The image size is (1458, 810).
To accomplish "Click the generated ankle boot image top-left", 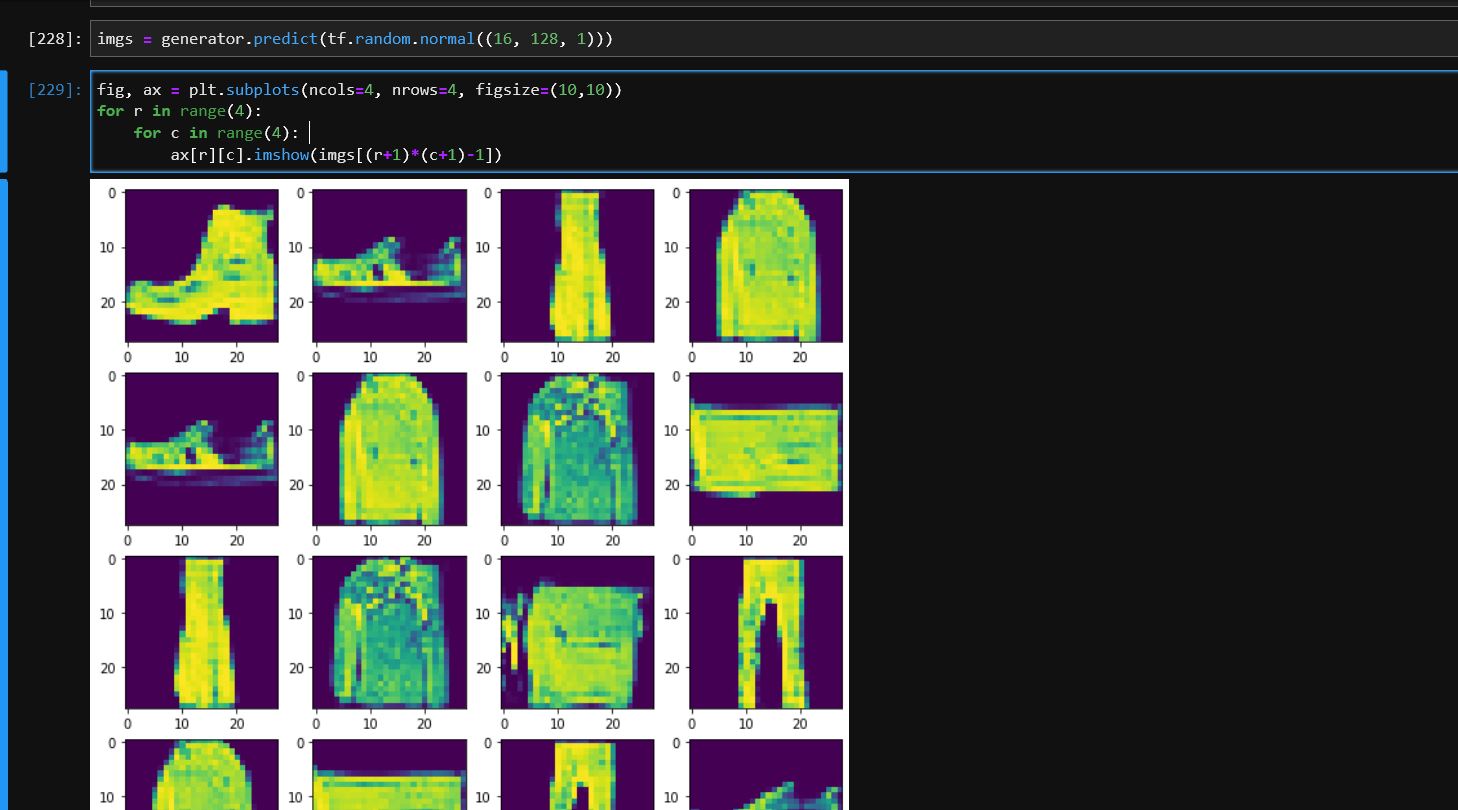I will coord(200,263).
